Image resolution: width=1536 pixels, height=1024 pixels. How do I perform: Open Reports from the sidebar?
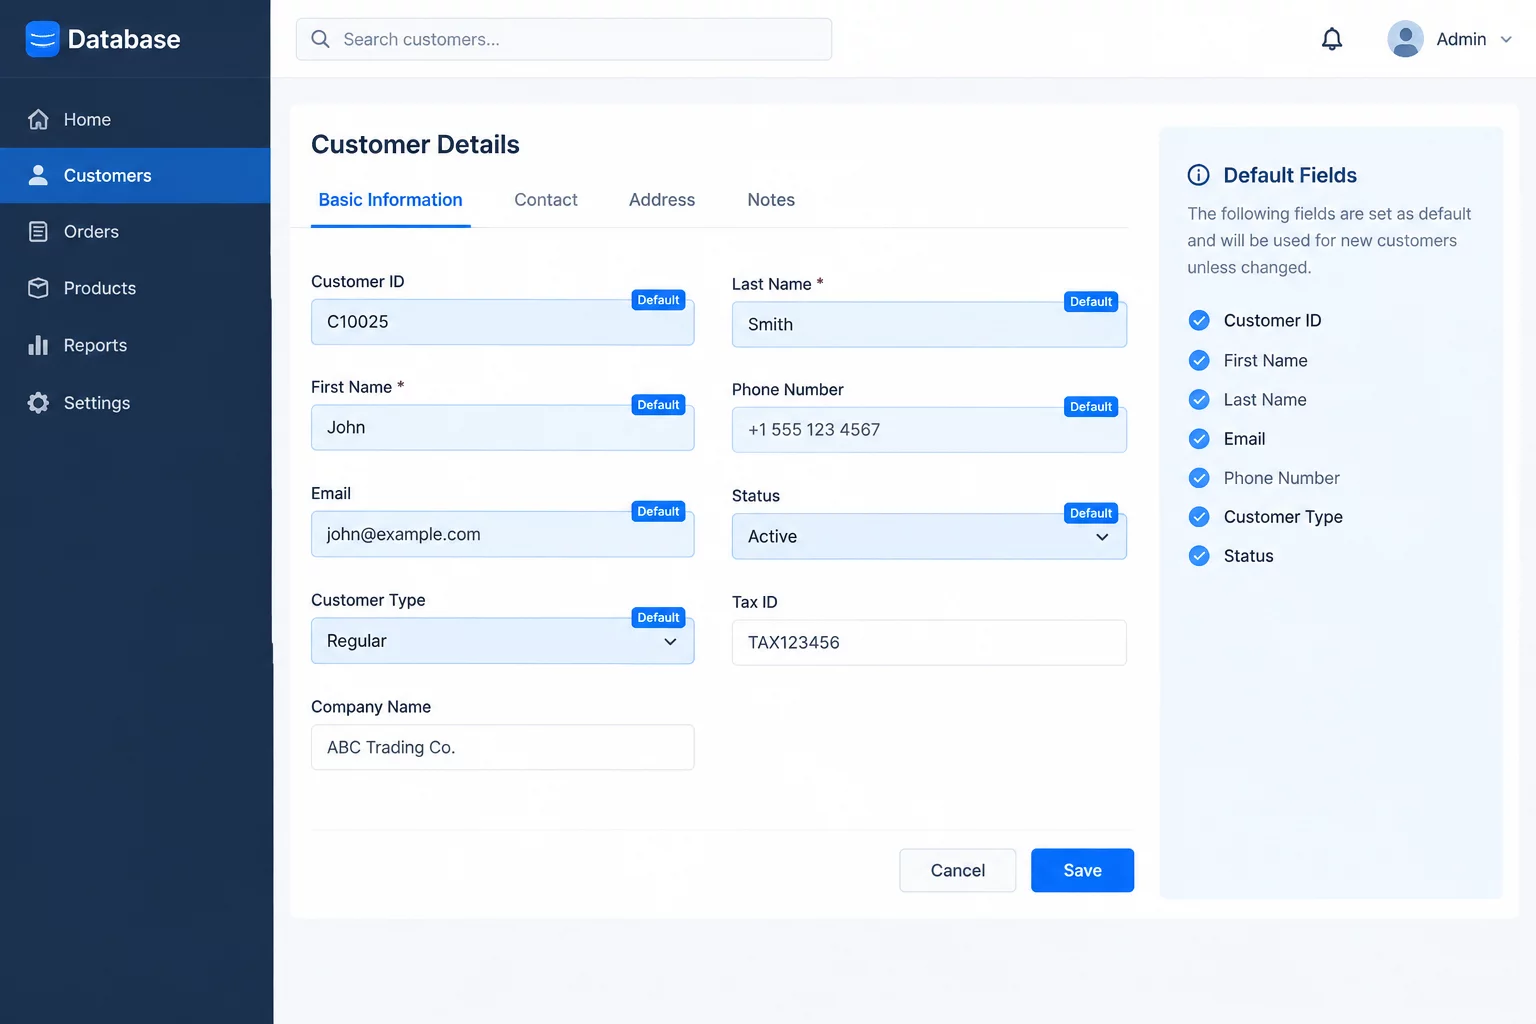pos(135,345)
